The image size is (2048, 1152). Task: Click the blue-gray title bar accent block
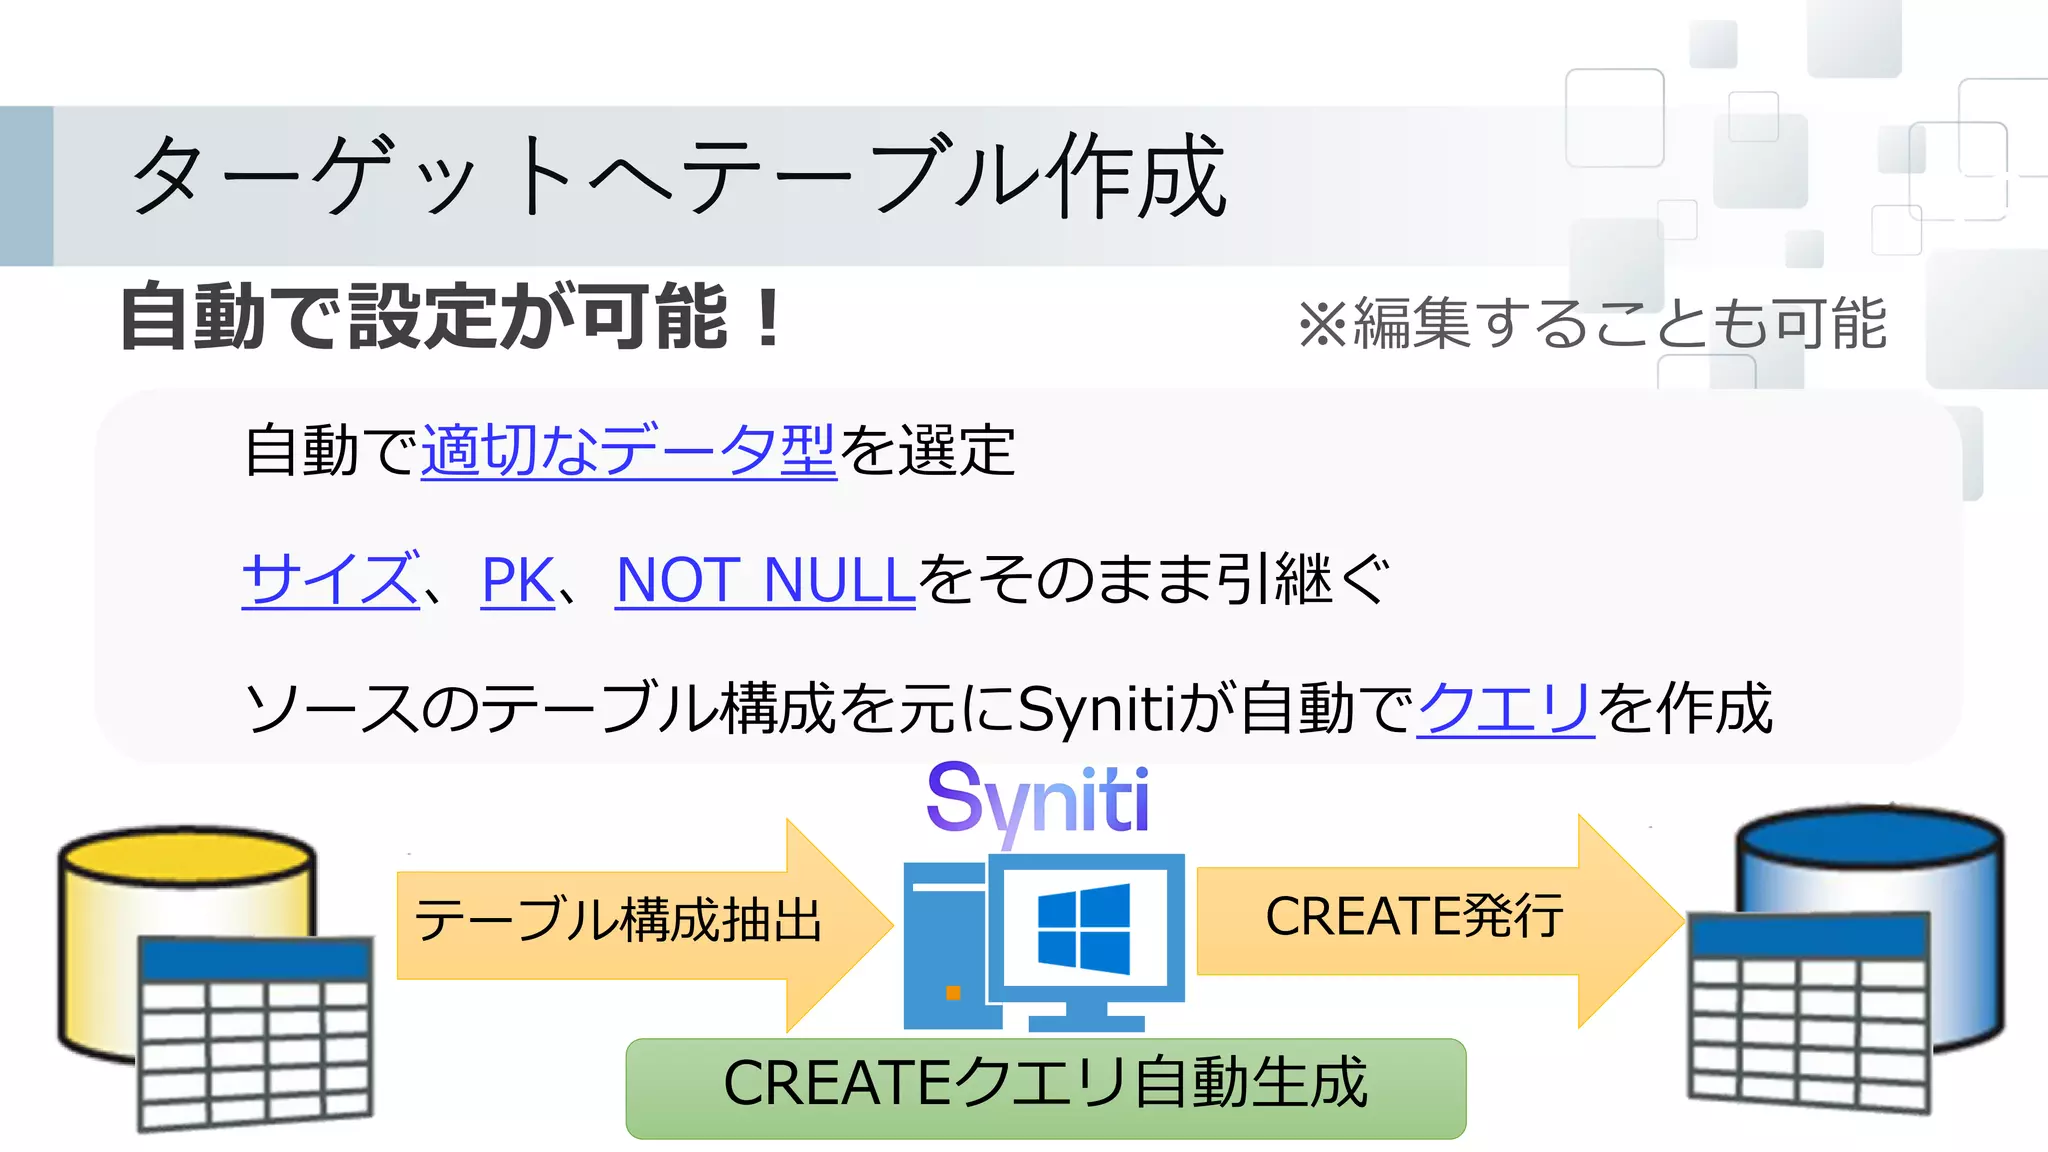coord(26,186)
